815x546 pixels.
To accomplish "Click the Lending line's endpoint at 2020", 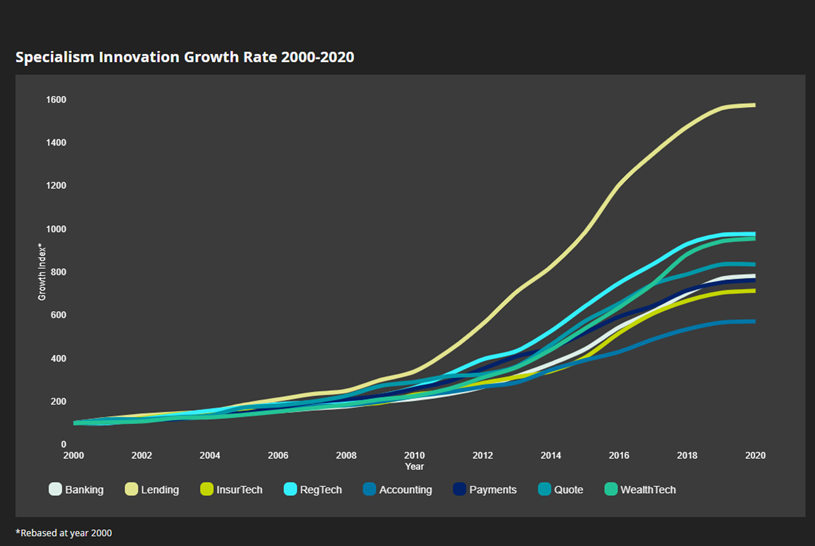I will pos(754,105).
